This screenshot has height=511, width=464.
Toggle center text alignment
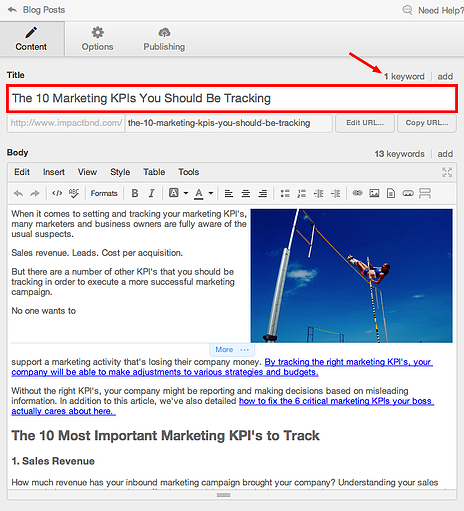pos(246,193)
